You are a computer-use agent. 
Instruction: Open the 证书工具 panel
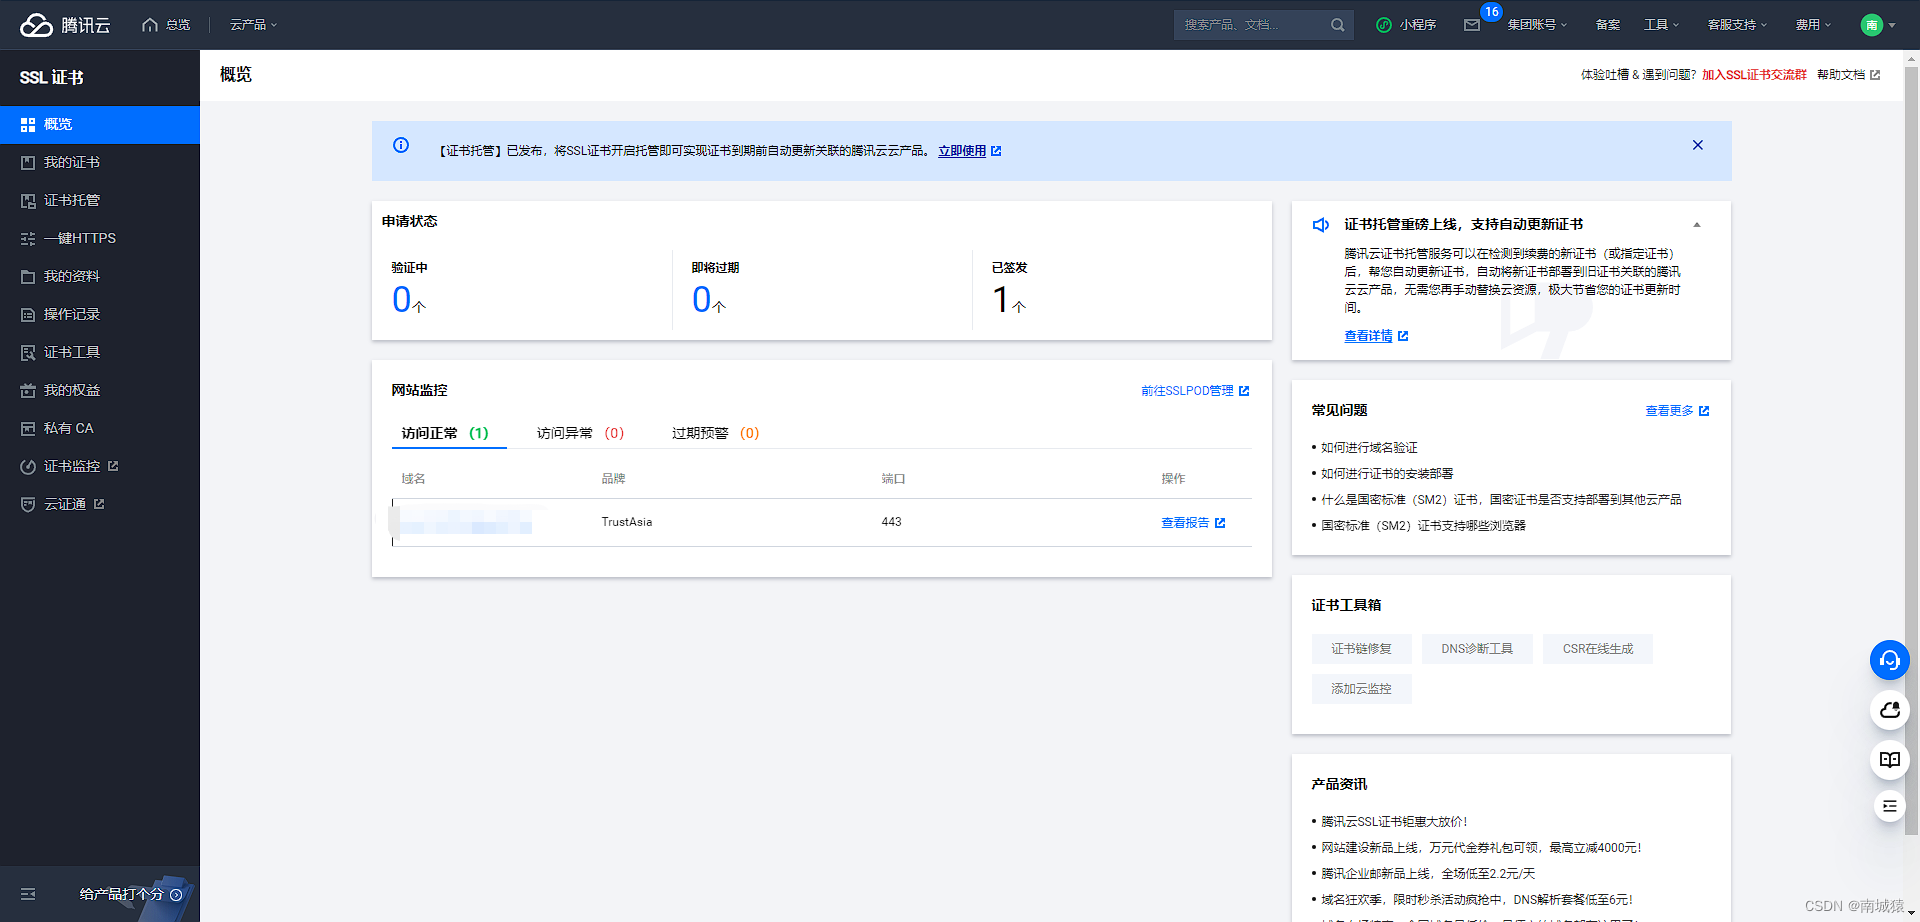coord(70,352)
